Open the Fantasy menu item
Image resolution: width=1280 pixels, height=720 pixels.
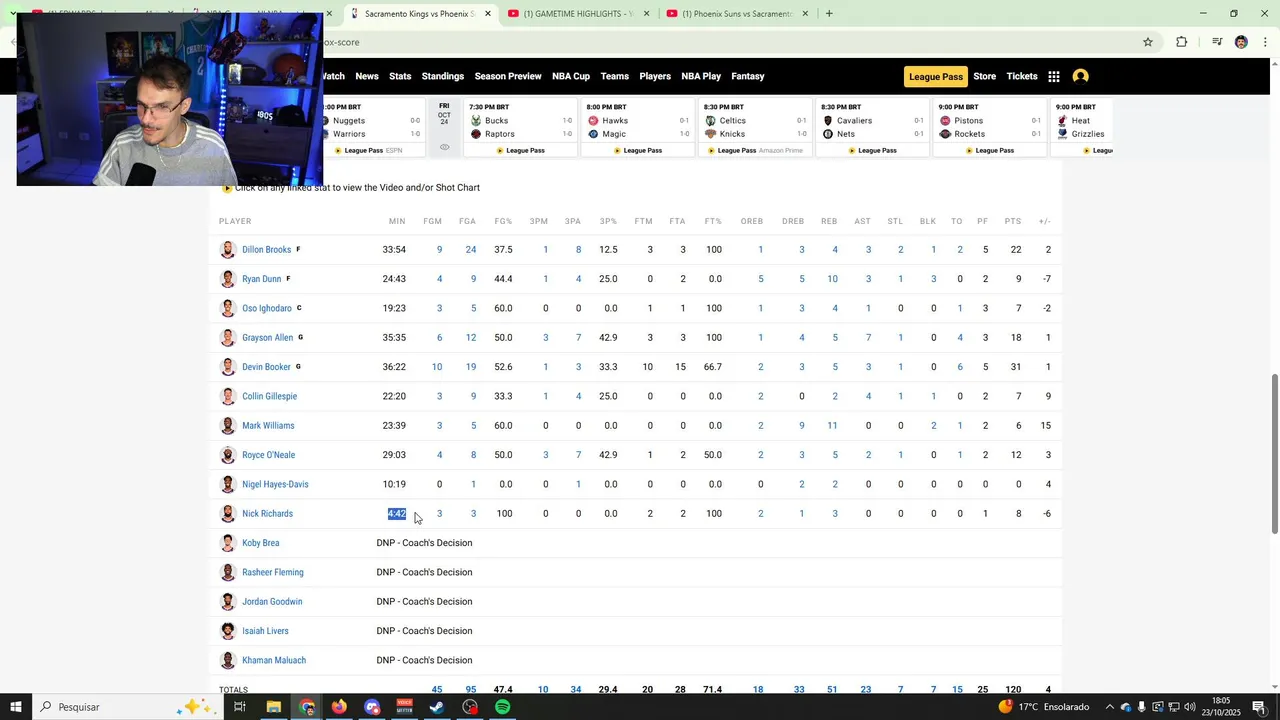[x=748, y=76]
